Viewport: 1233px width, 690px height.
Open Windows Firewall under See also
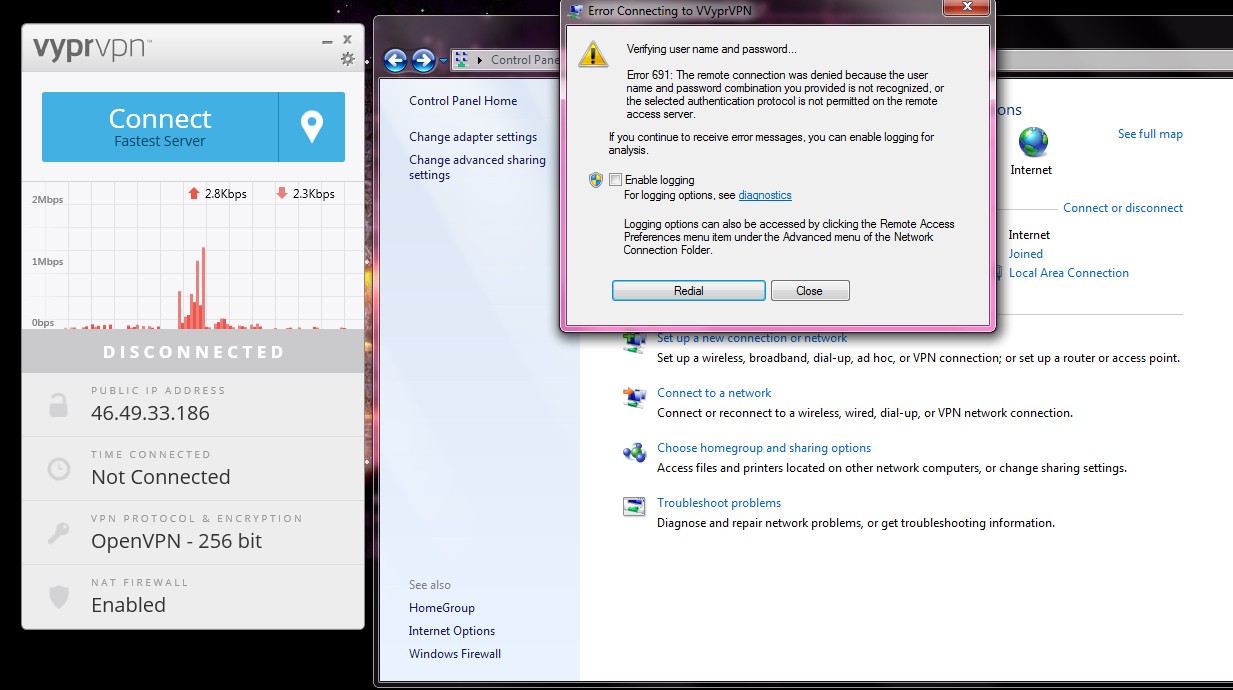(455, 654)
